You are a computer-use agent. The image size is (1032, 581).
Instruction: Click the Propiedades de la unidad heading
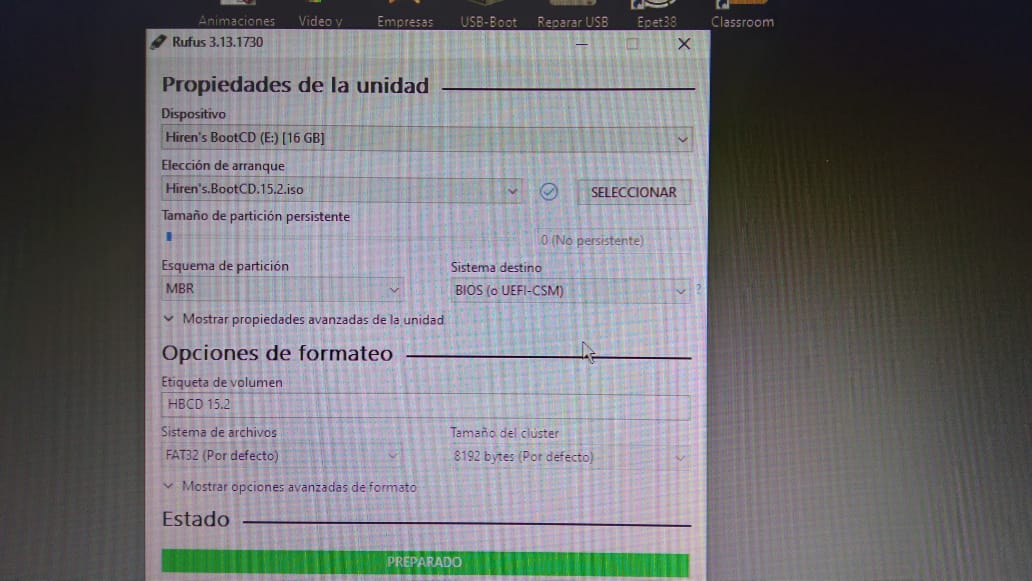coord(295,86)
